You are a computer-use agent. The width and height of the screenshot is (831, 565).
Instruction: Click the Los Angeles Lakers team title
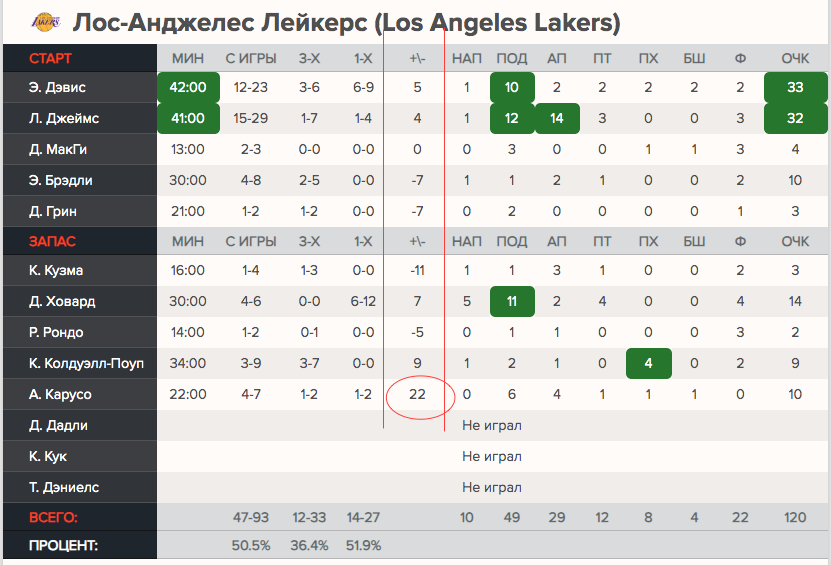(x=346, y=21)
